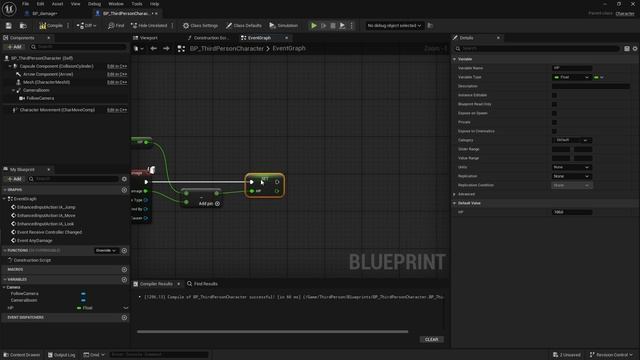640x360 pixels.
Task: Add new function with plus icon
Action: (124, 251)
